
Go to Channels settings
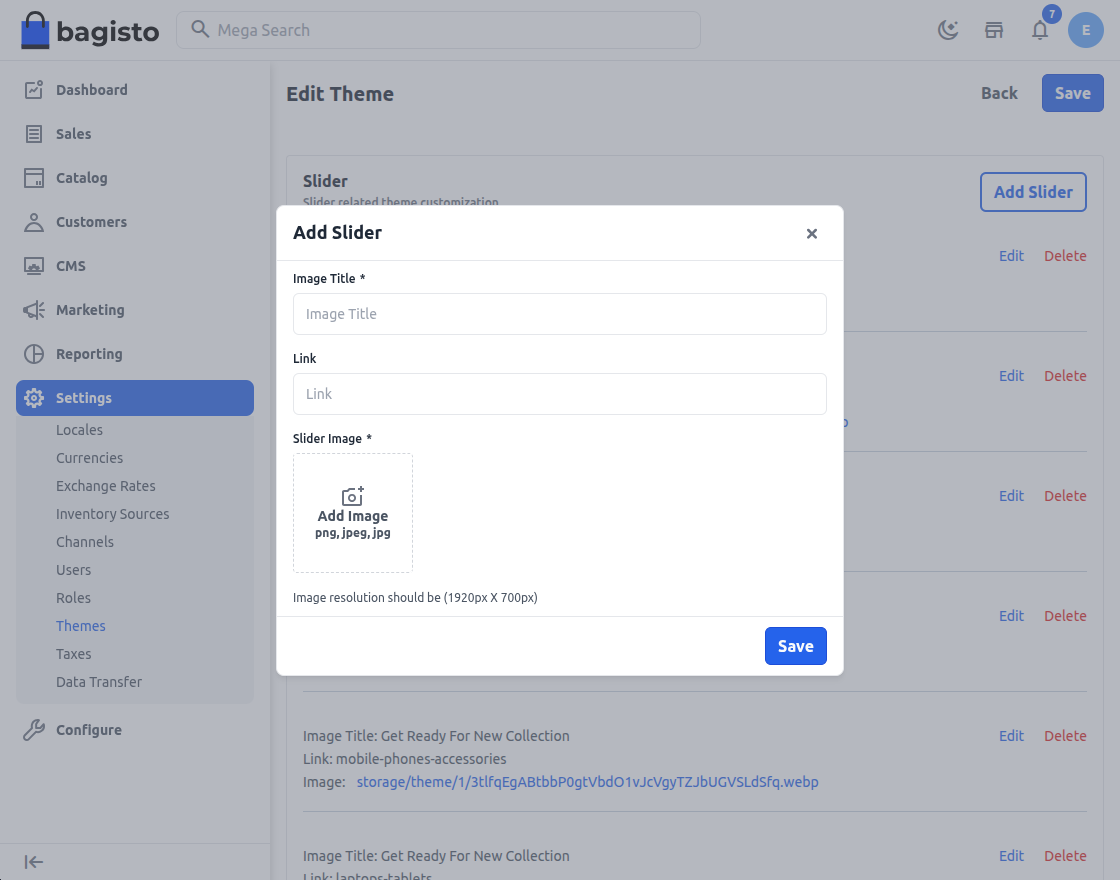85,542
